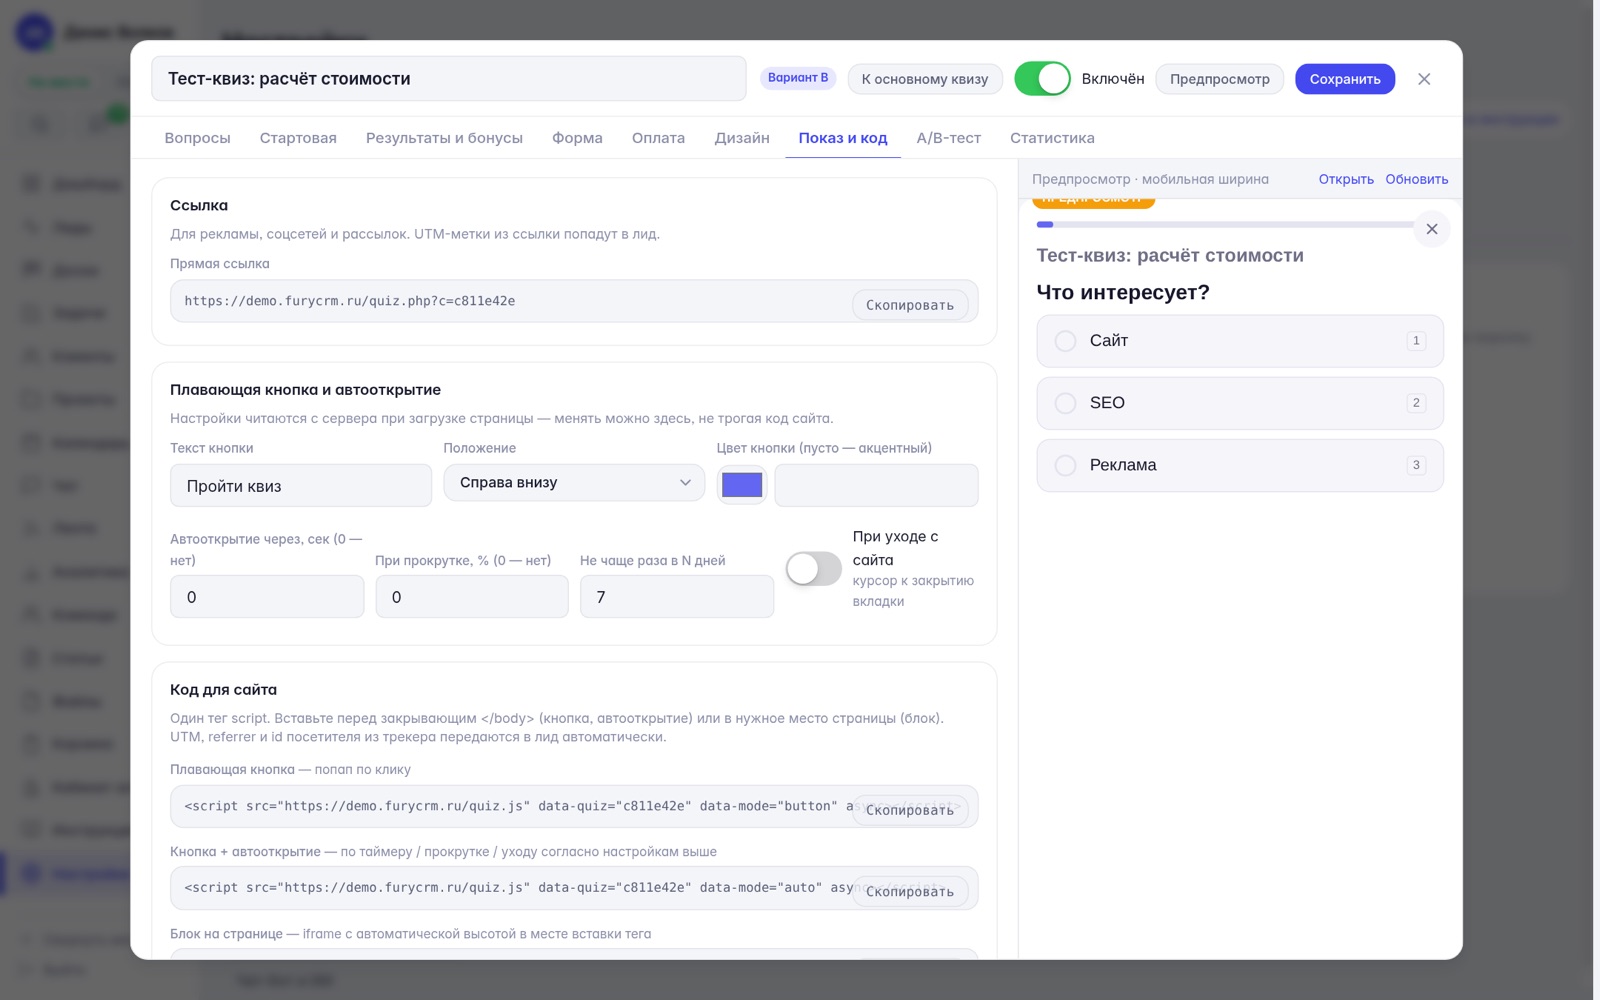Click the Ссылка section heading

coord(199,205)
